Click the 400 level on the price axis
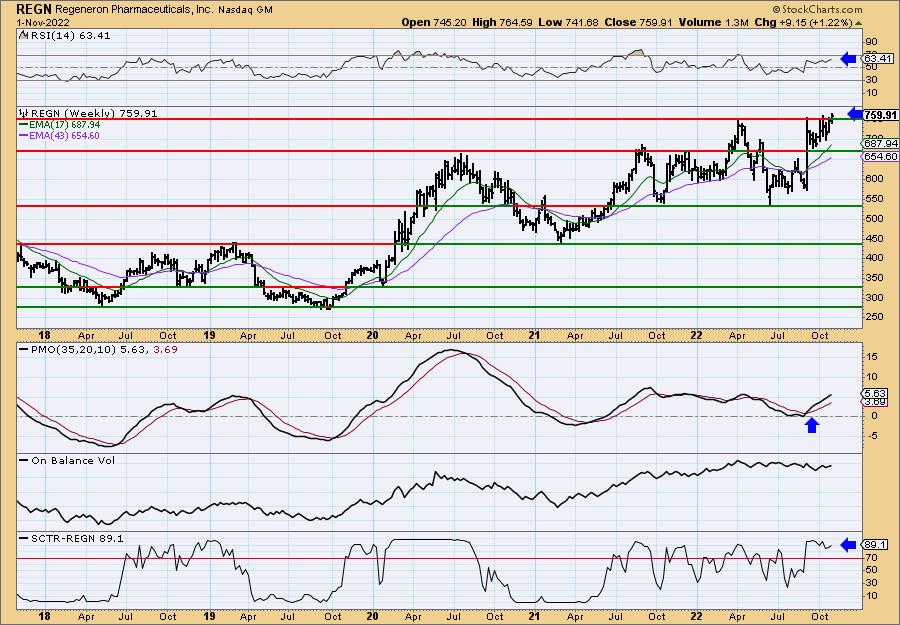The image size is (900, 625). (x=873, y=258)
